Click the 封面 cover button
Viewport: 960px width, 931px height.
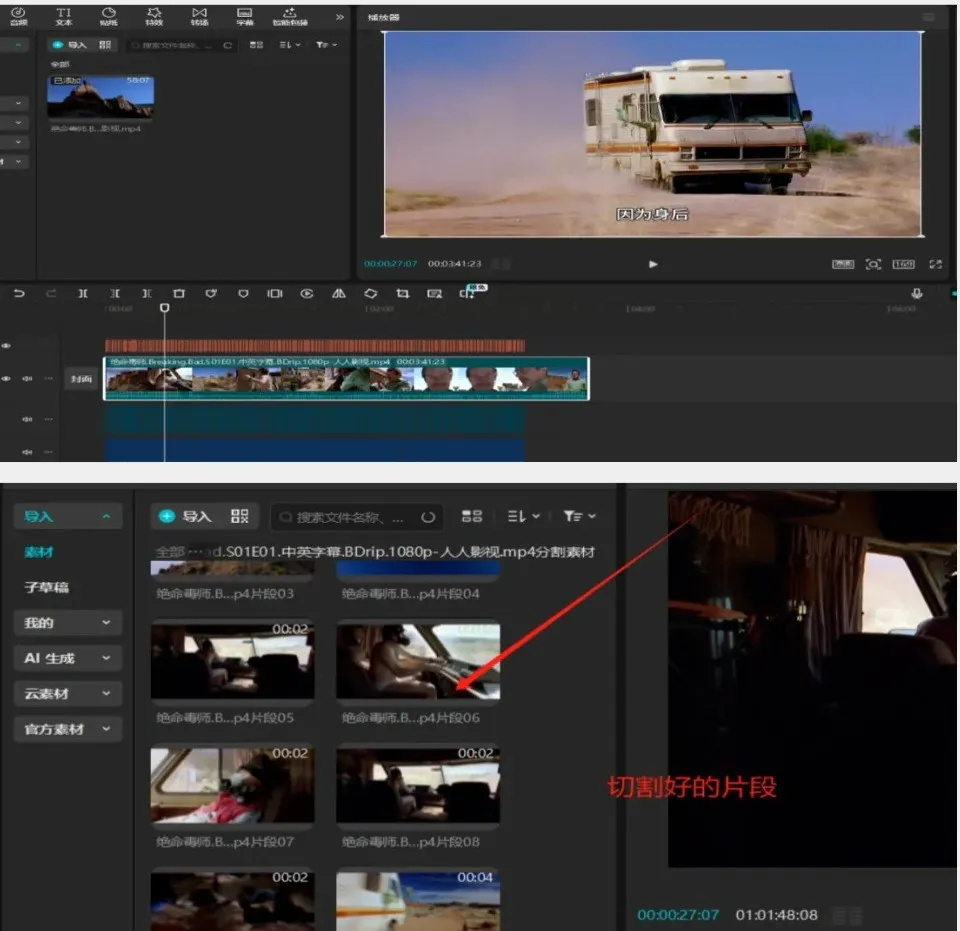(81, 379)
